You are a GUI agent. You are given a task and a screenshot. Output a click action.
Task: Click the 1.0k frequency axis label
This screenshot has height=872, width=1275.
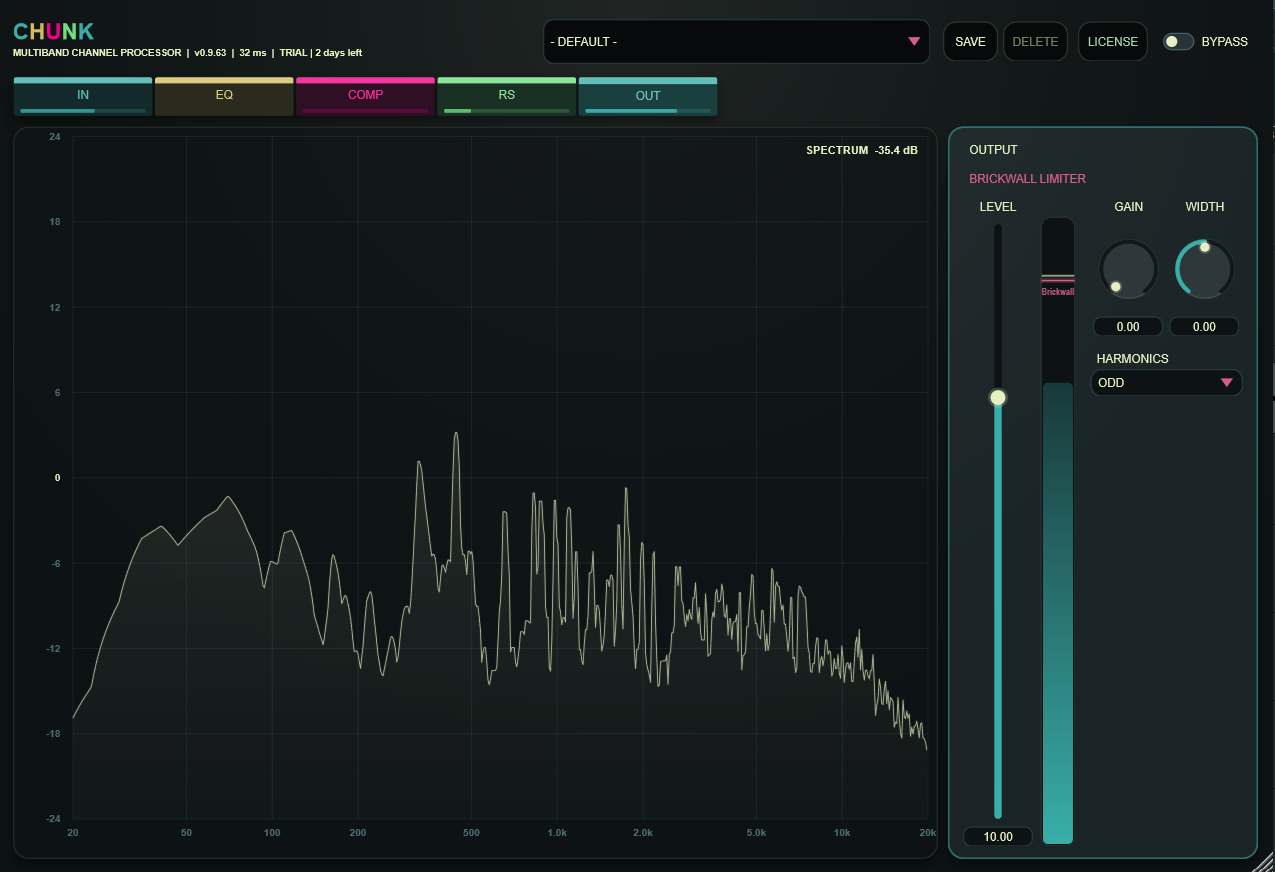click(557, 833)
